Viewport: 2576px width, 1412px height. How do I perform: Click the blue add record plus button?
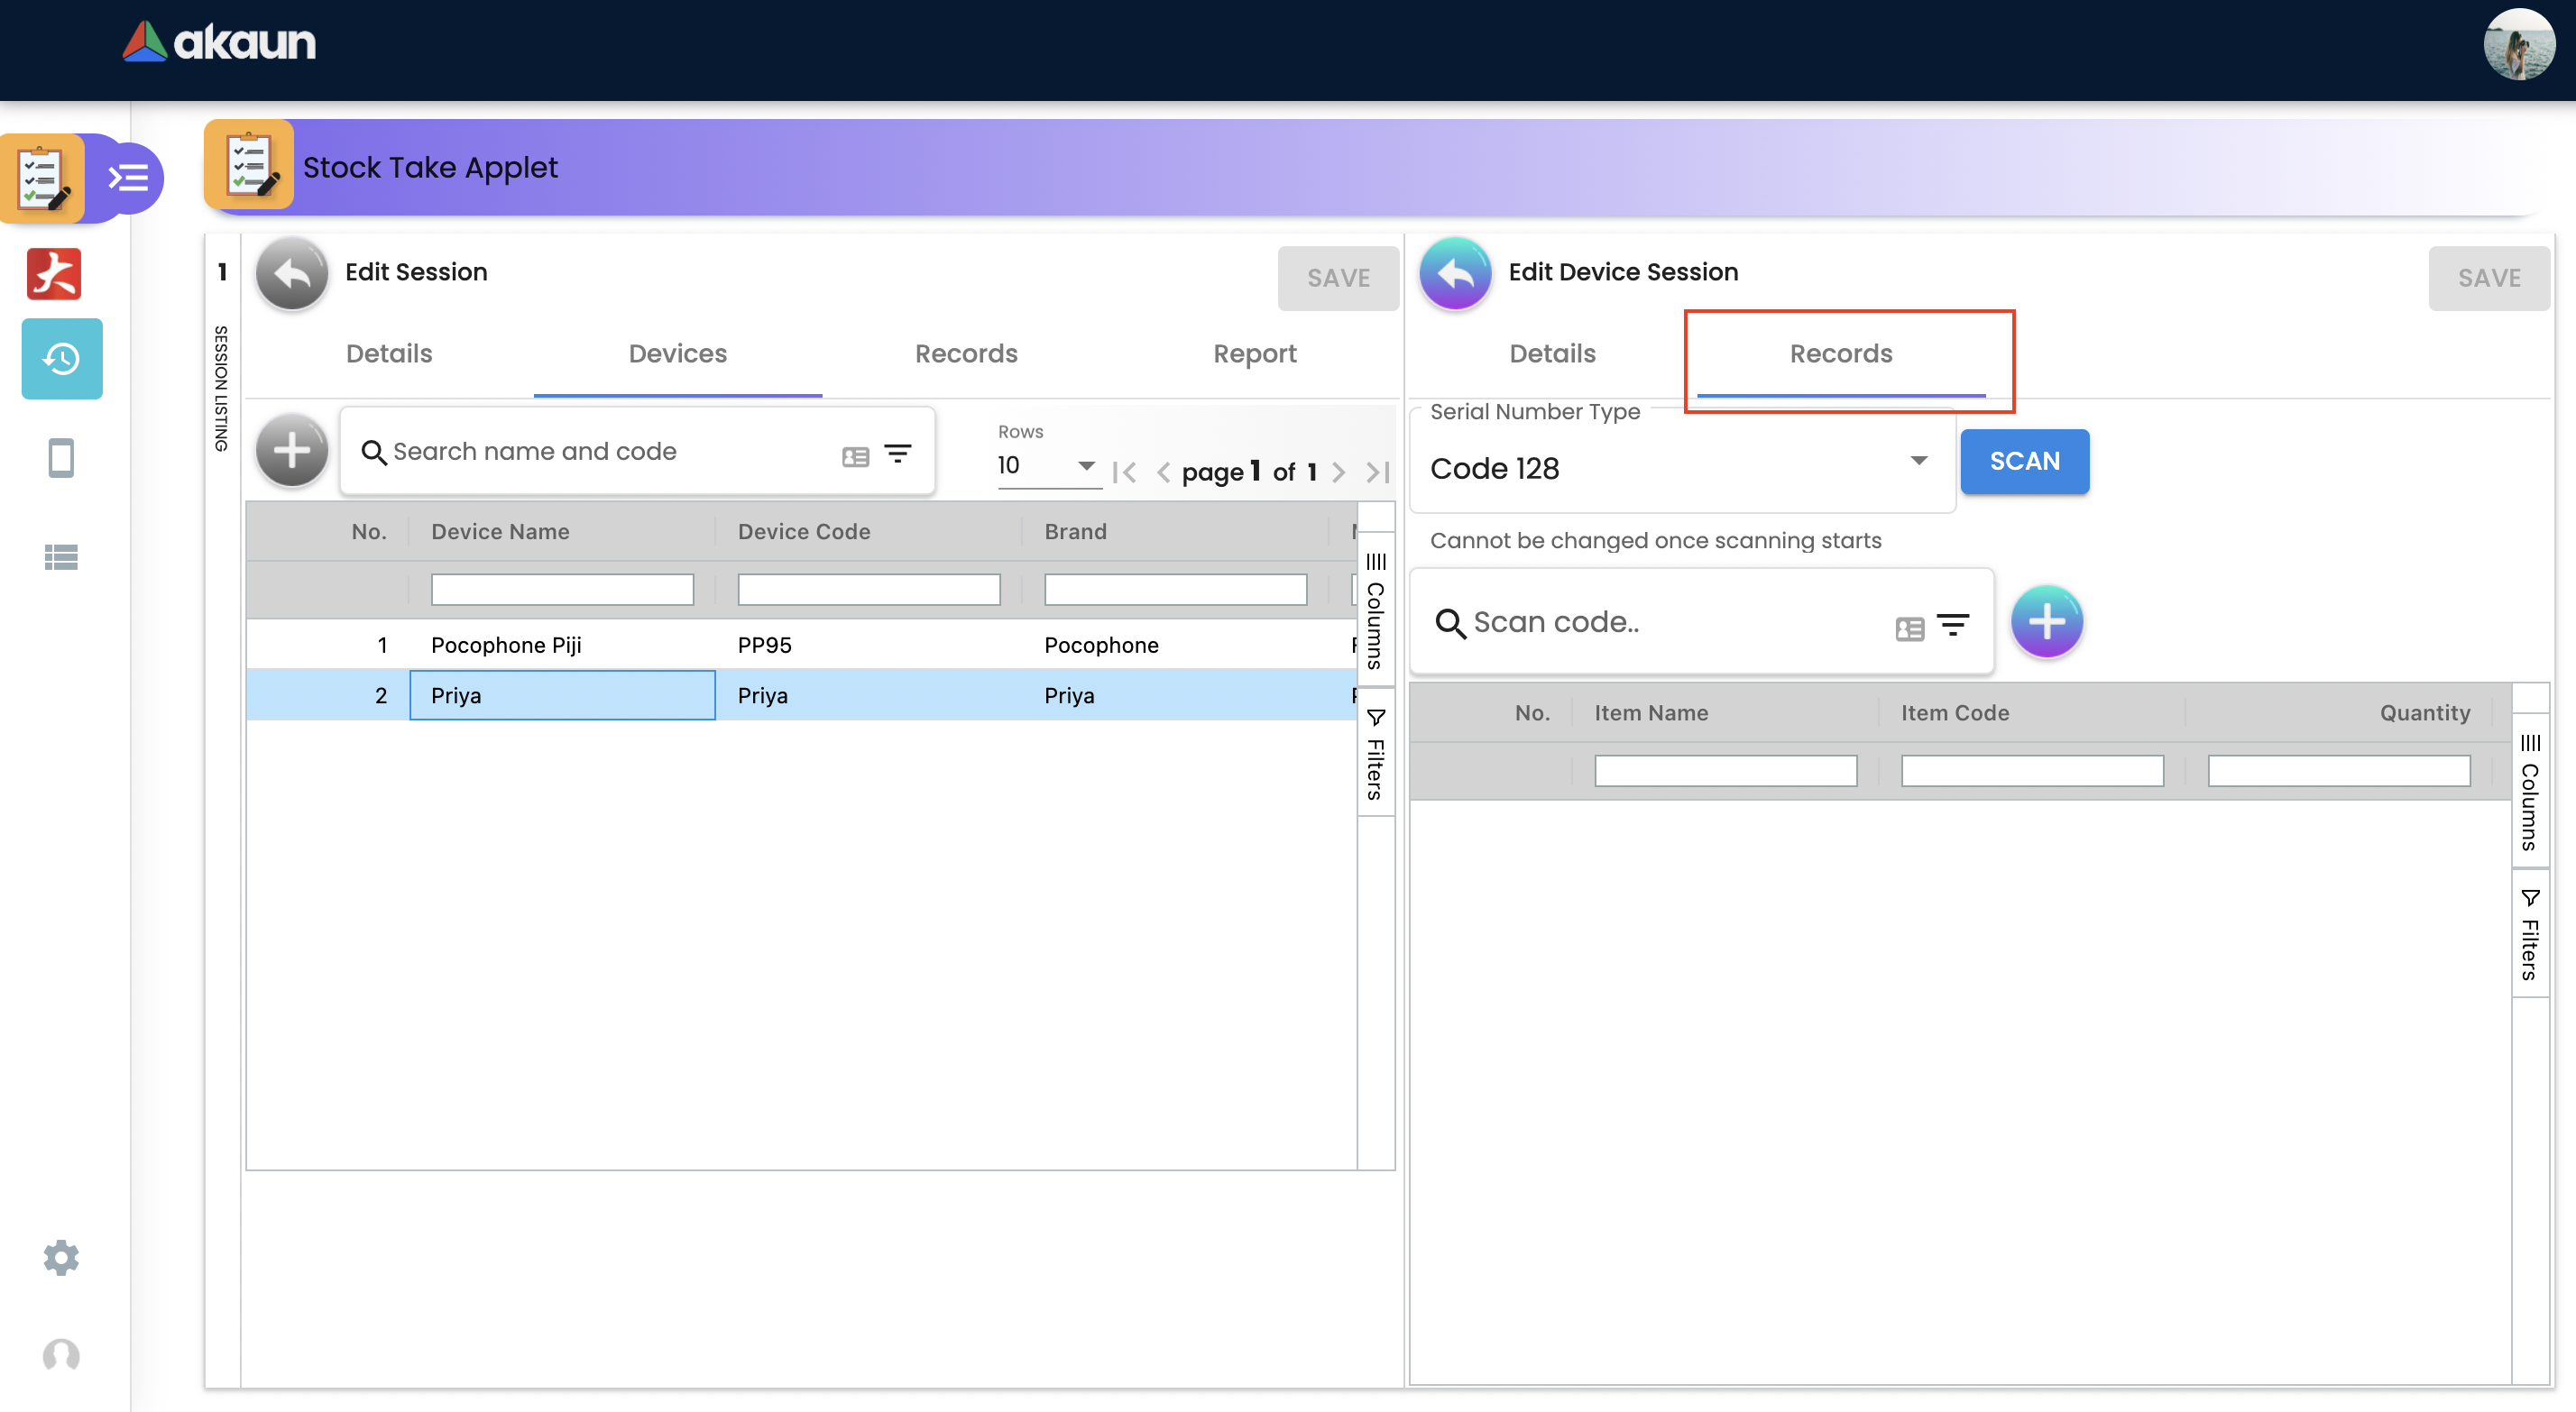[x=2046, y=621]
